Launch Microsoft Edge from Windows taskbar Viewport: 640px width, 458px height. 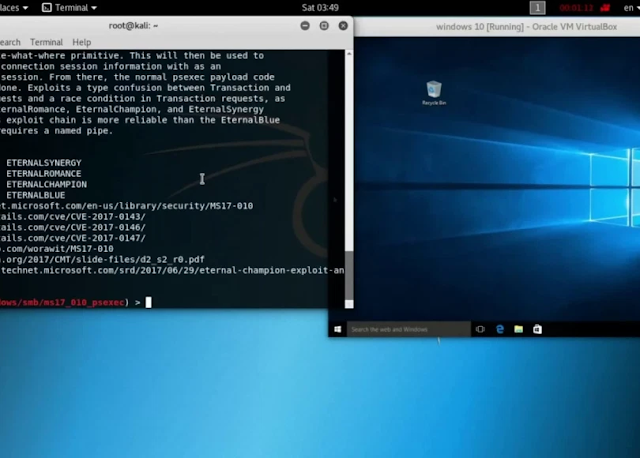pos(500,329)
